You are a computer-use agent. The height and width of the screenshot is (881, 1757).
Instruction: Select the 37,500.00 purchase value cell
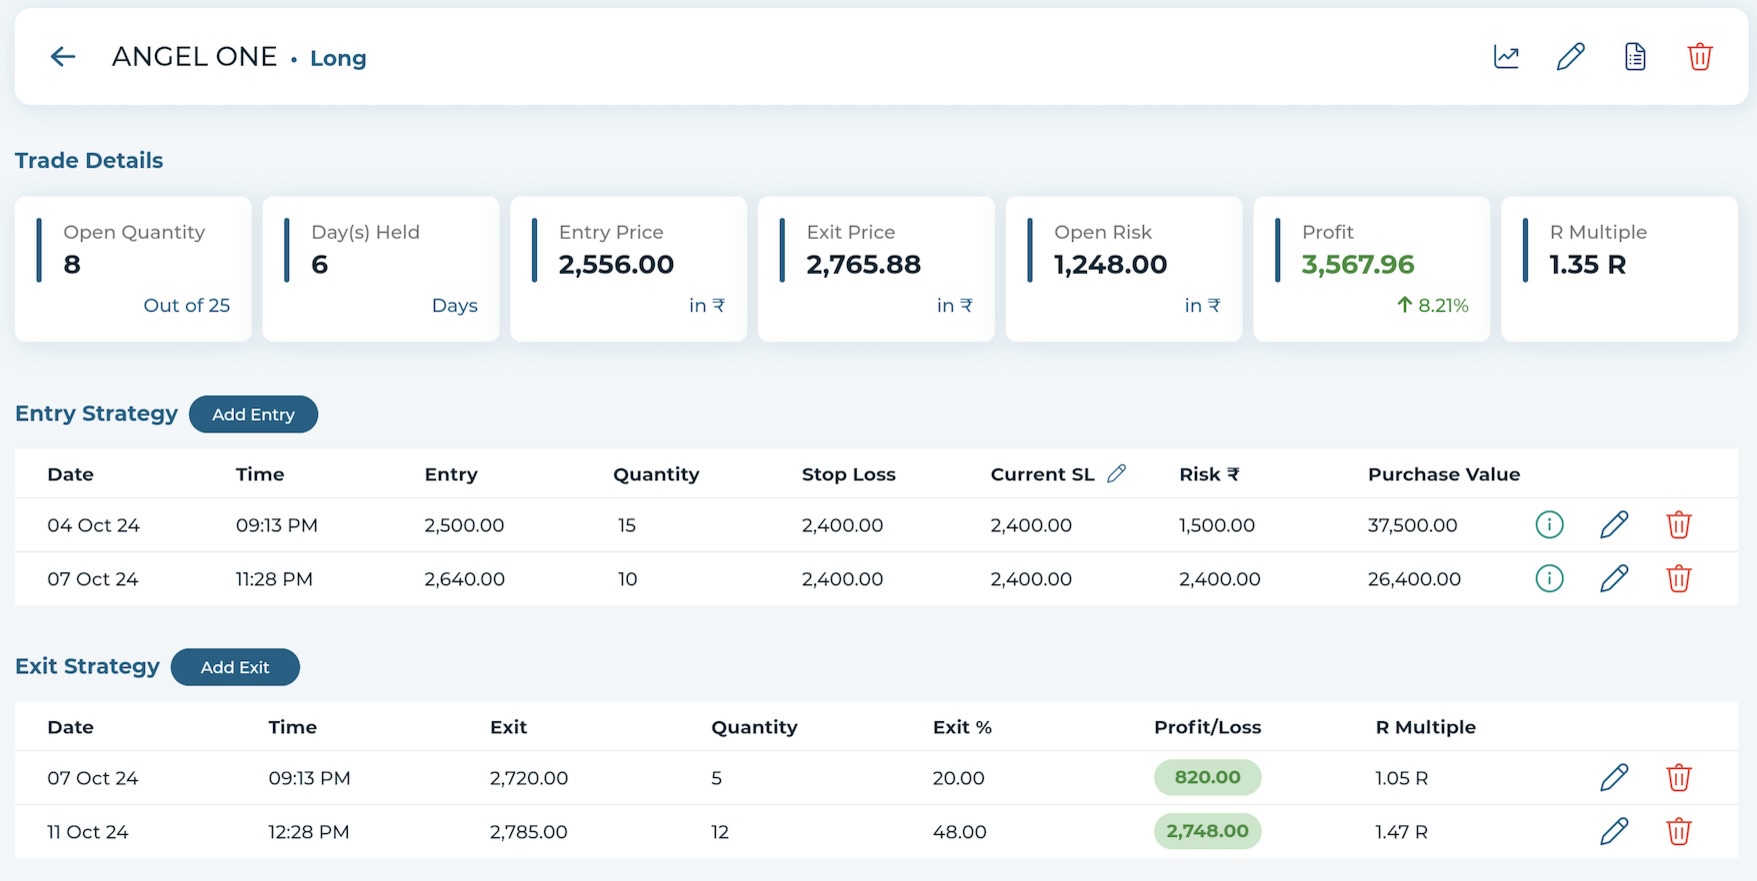click(x=1413, y=525)
